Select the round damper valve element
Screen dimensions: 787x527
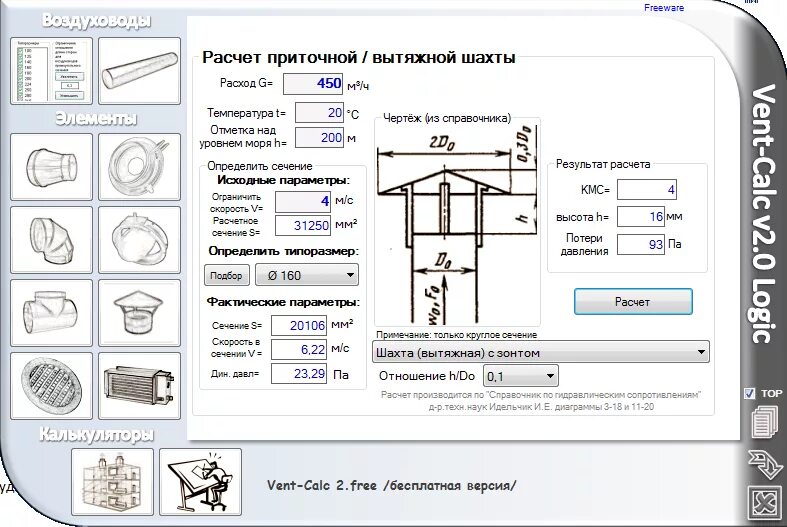[140, 167]
